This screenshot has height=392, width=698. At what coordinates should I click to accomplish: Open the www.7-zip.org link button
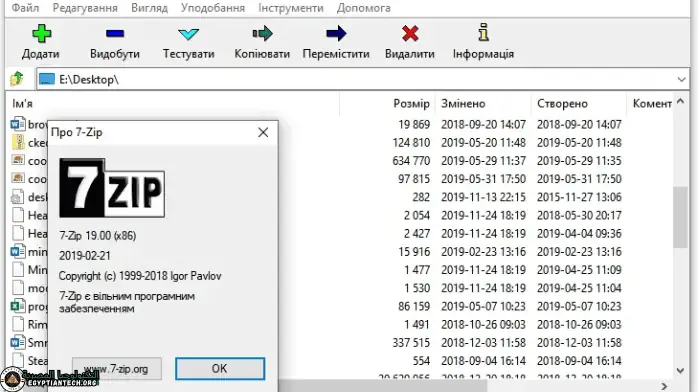click(x=117, y=368)
